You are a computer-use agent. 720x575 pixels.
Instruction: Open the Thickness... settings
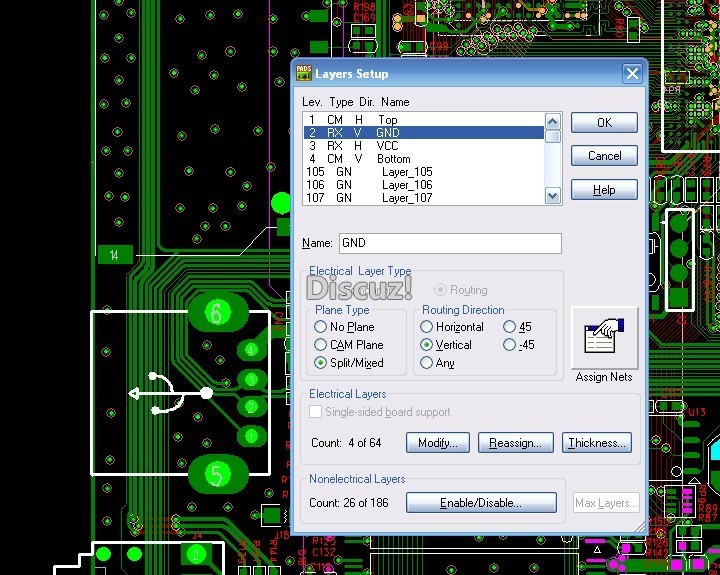point(597,443)
